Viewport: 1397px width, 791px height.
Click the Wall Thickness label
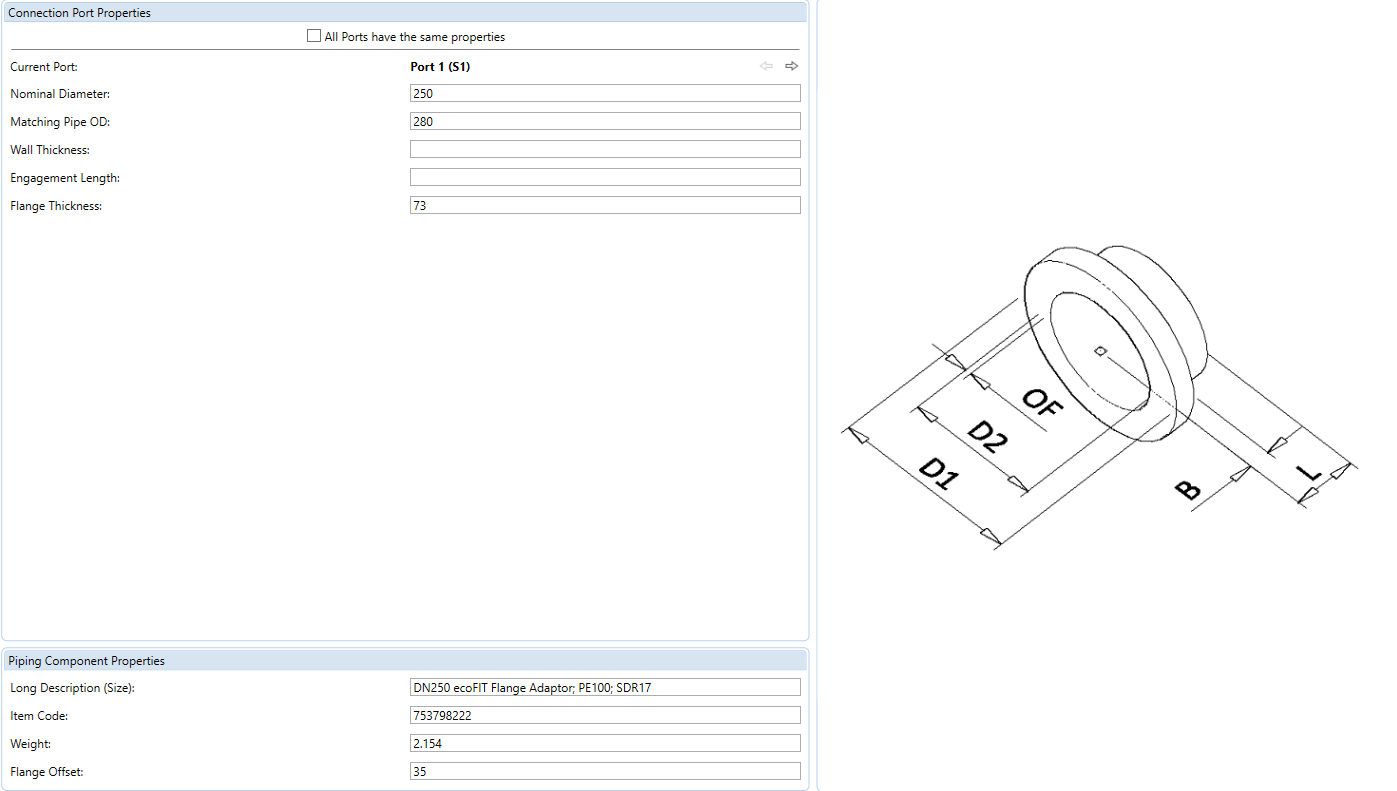(50, 150)
